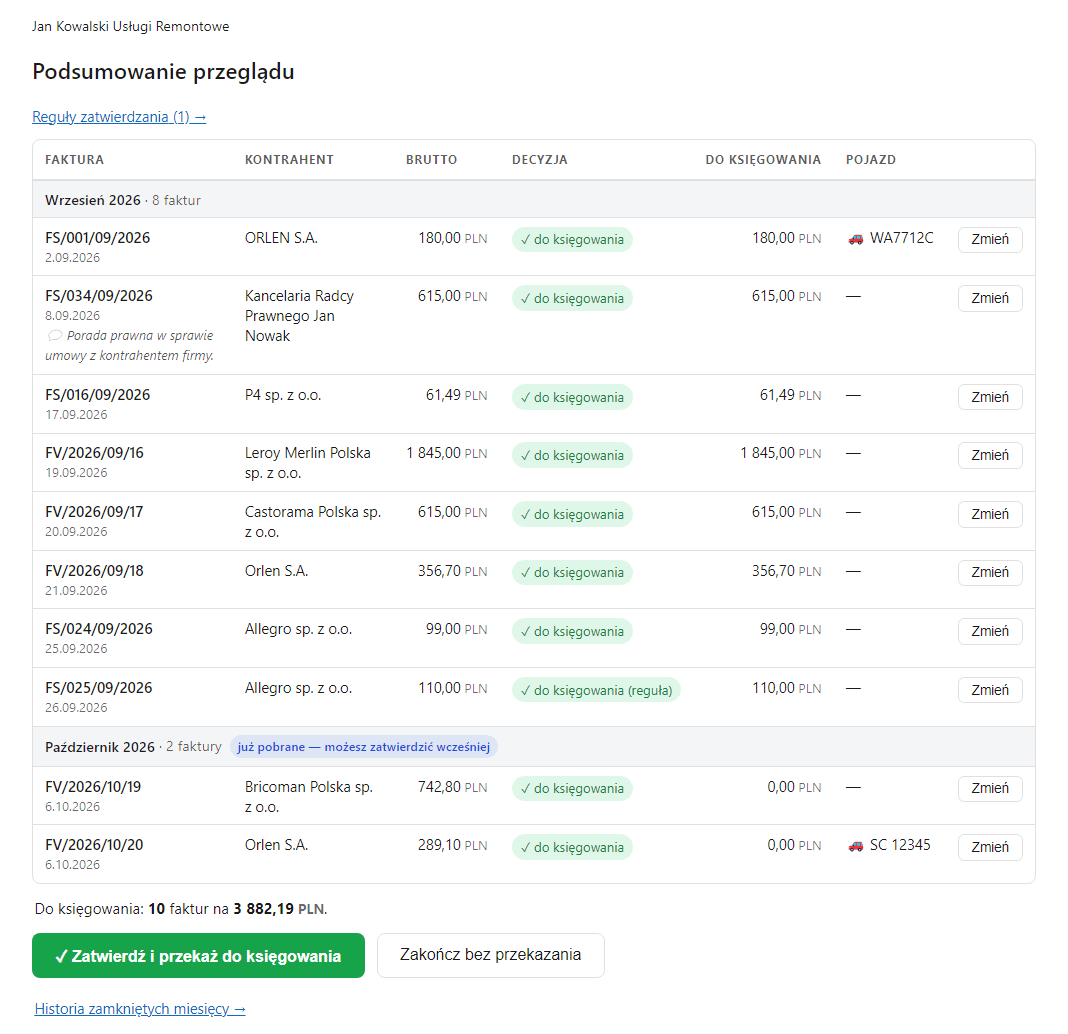This screenshot has height=1034, width=1068.
Task: Click the 'do księgowania (reguła)' status badge
Action: pyautogui.click(x=596, y=690)
